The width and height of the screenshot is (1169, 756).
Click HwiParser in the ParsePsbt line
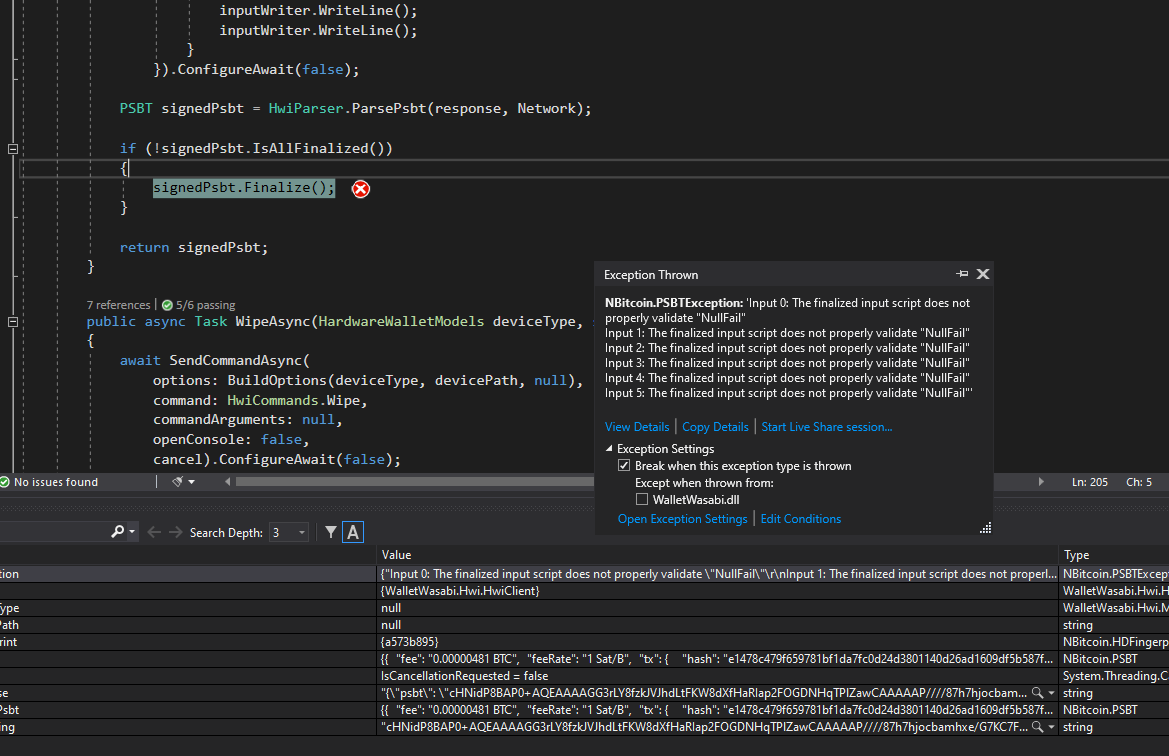pyautogui.click(x=306, y=108)
